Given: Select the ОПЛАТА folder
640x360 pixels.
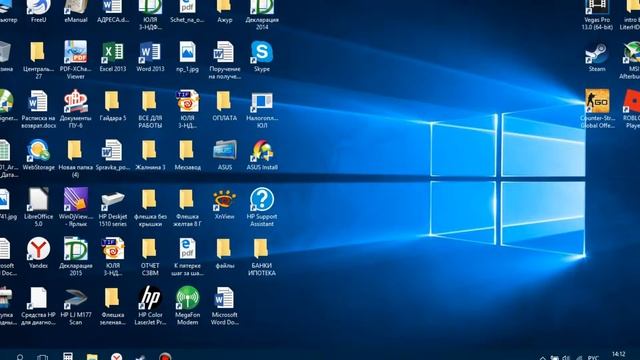Looking at the screenshot, I should (x=224, y=105).
